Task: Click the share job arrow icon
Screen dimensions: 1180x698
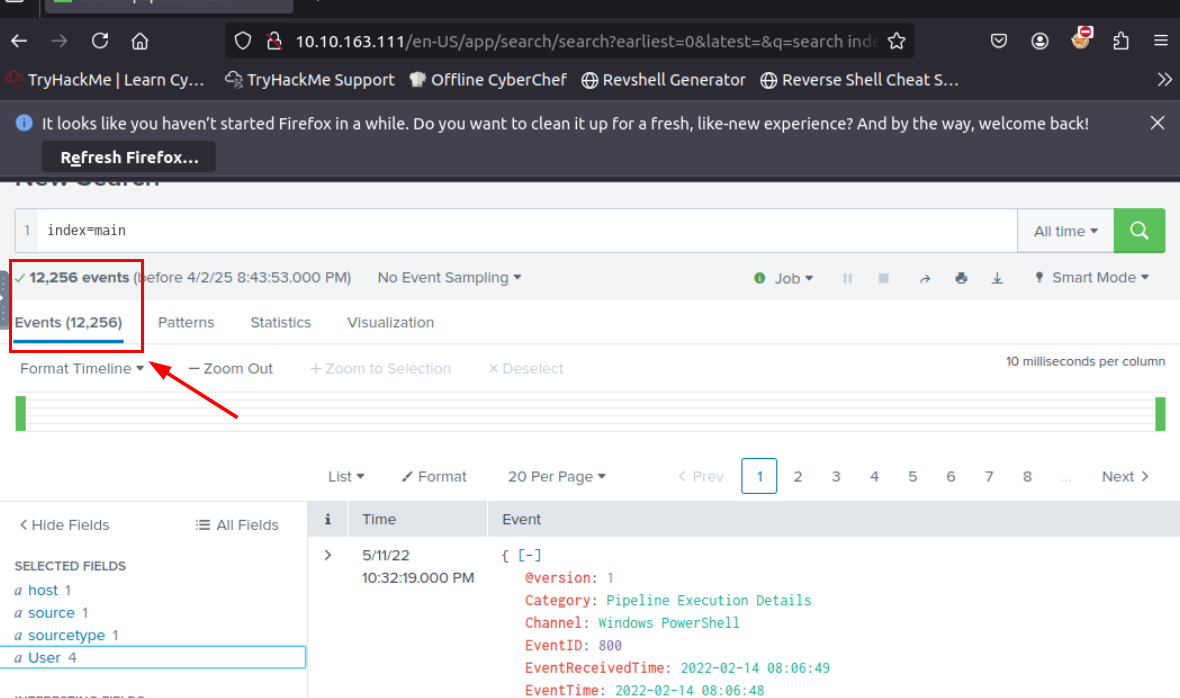Action: [925, 278]
